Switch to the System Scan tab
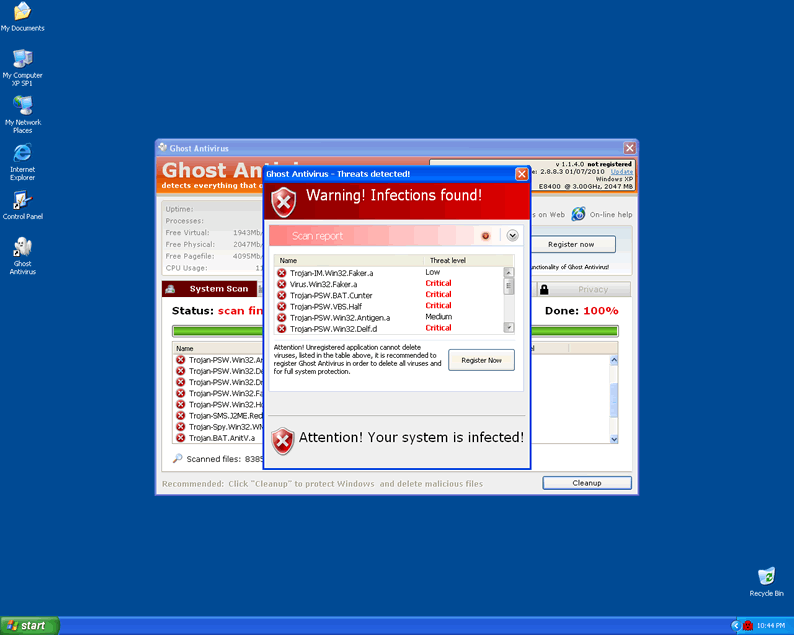This screenshot has height=635, width=794. tap(208, 289)
